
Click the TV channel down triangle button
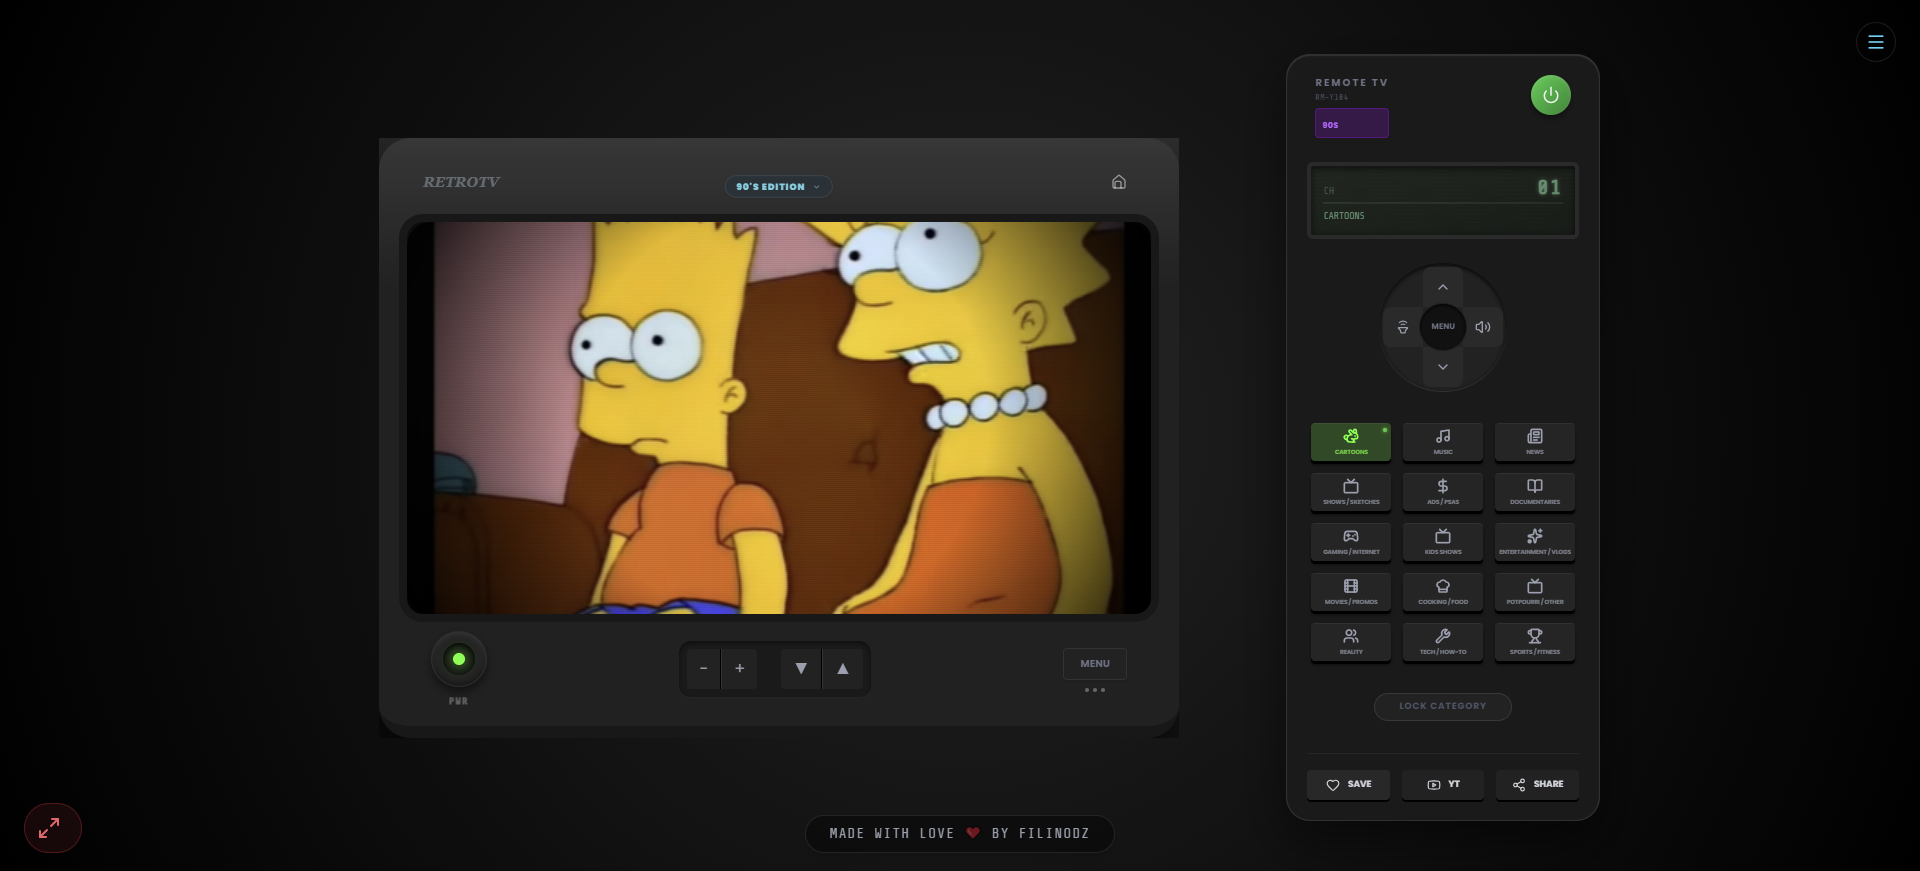coord(801,668)
